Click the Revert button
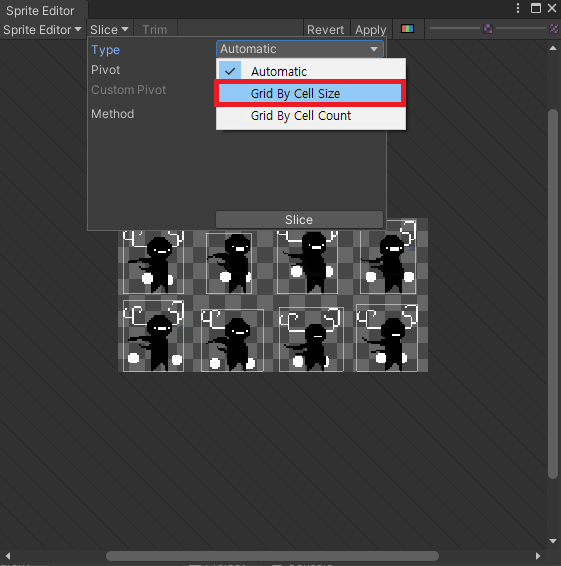The image size is (561, 566). click(x=326, y=29)
